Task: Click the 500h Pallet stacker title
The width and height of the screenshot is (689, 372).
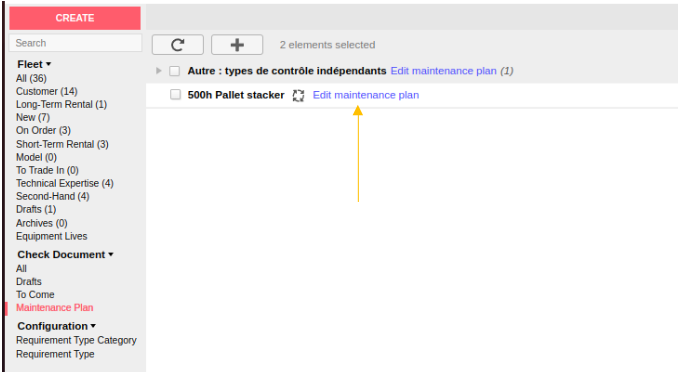Action: (x=236, y=95)
